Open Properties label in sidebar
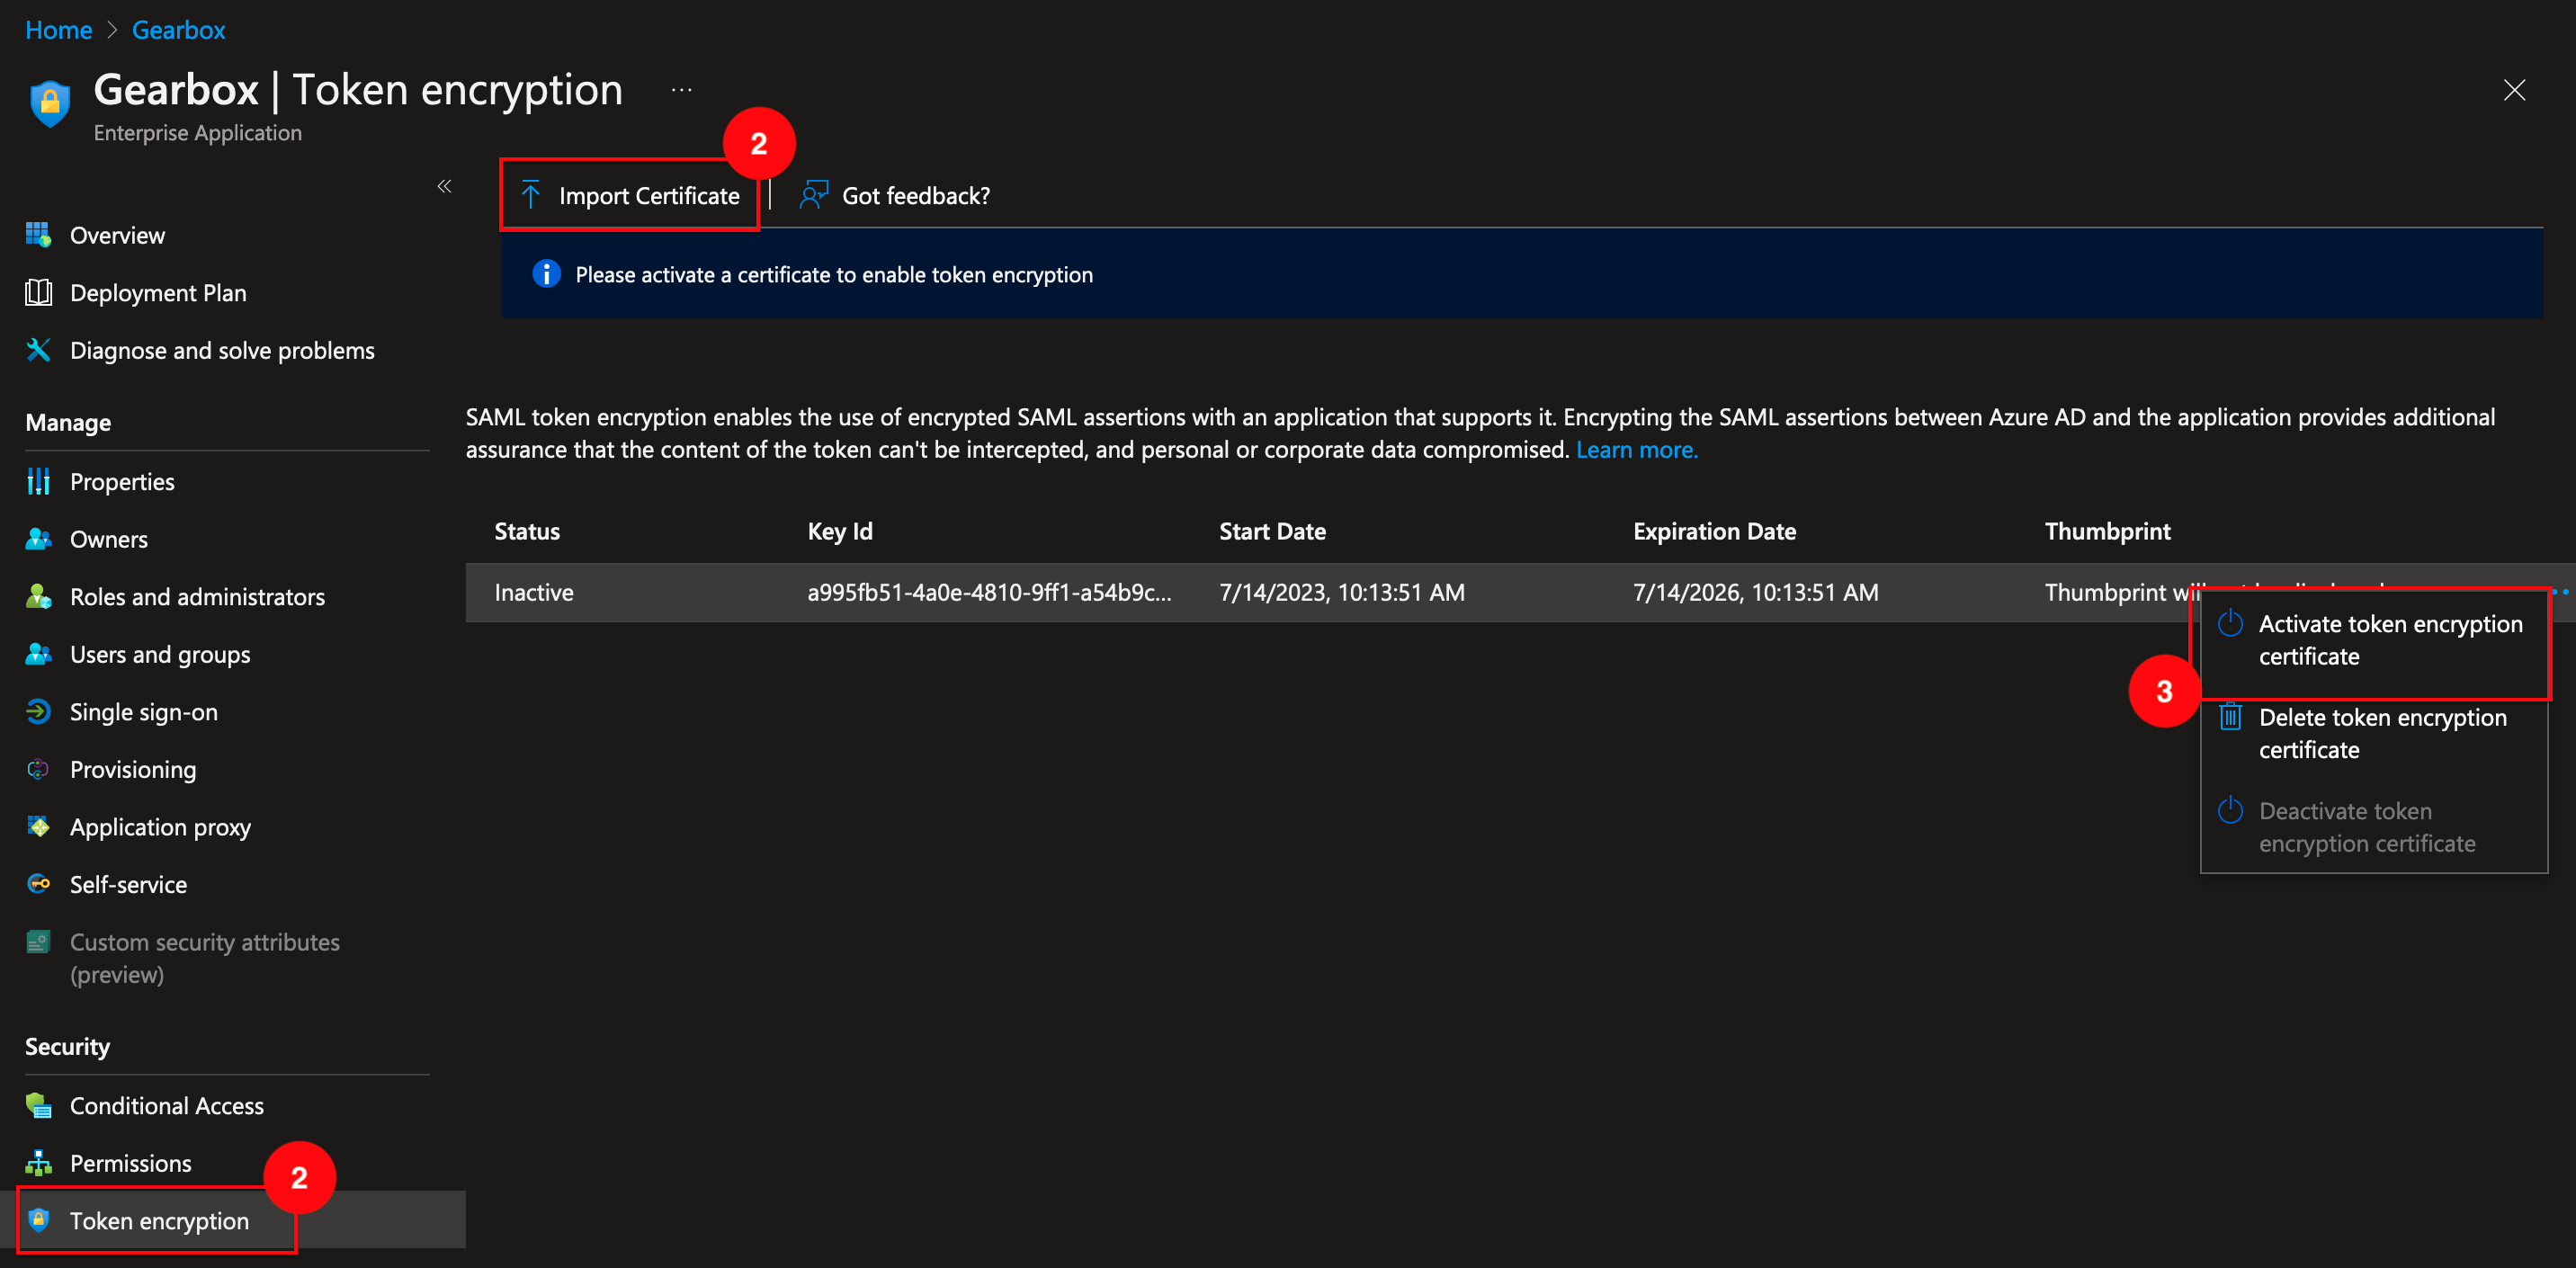The image size is (2576, 1268). tap(122, 481)
